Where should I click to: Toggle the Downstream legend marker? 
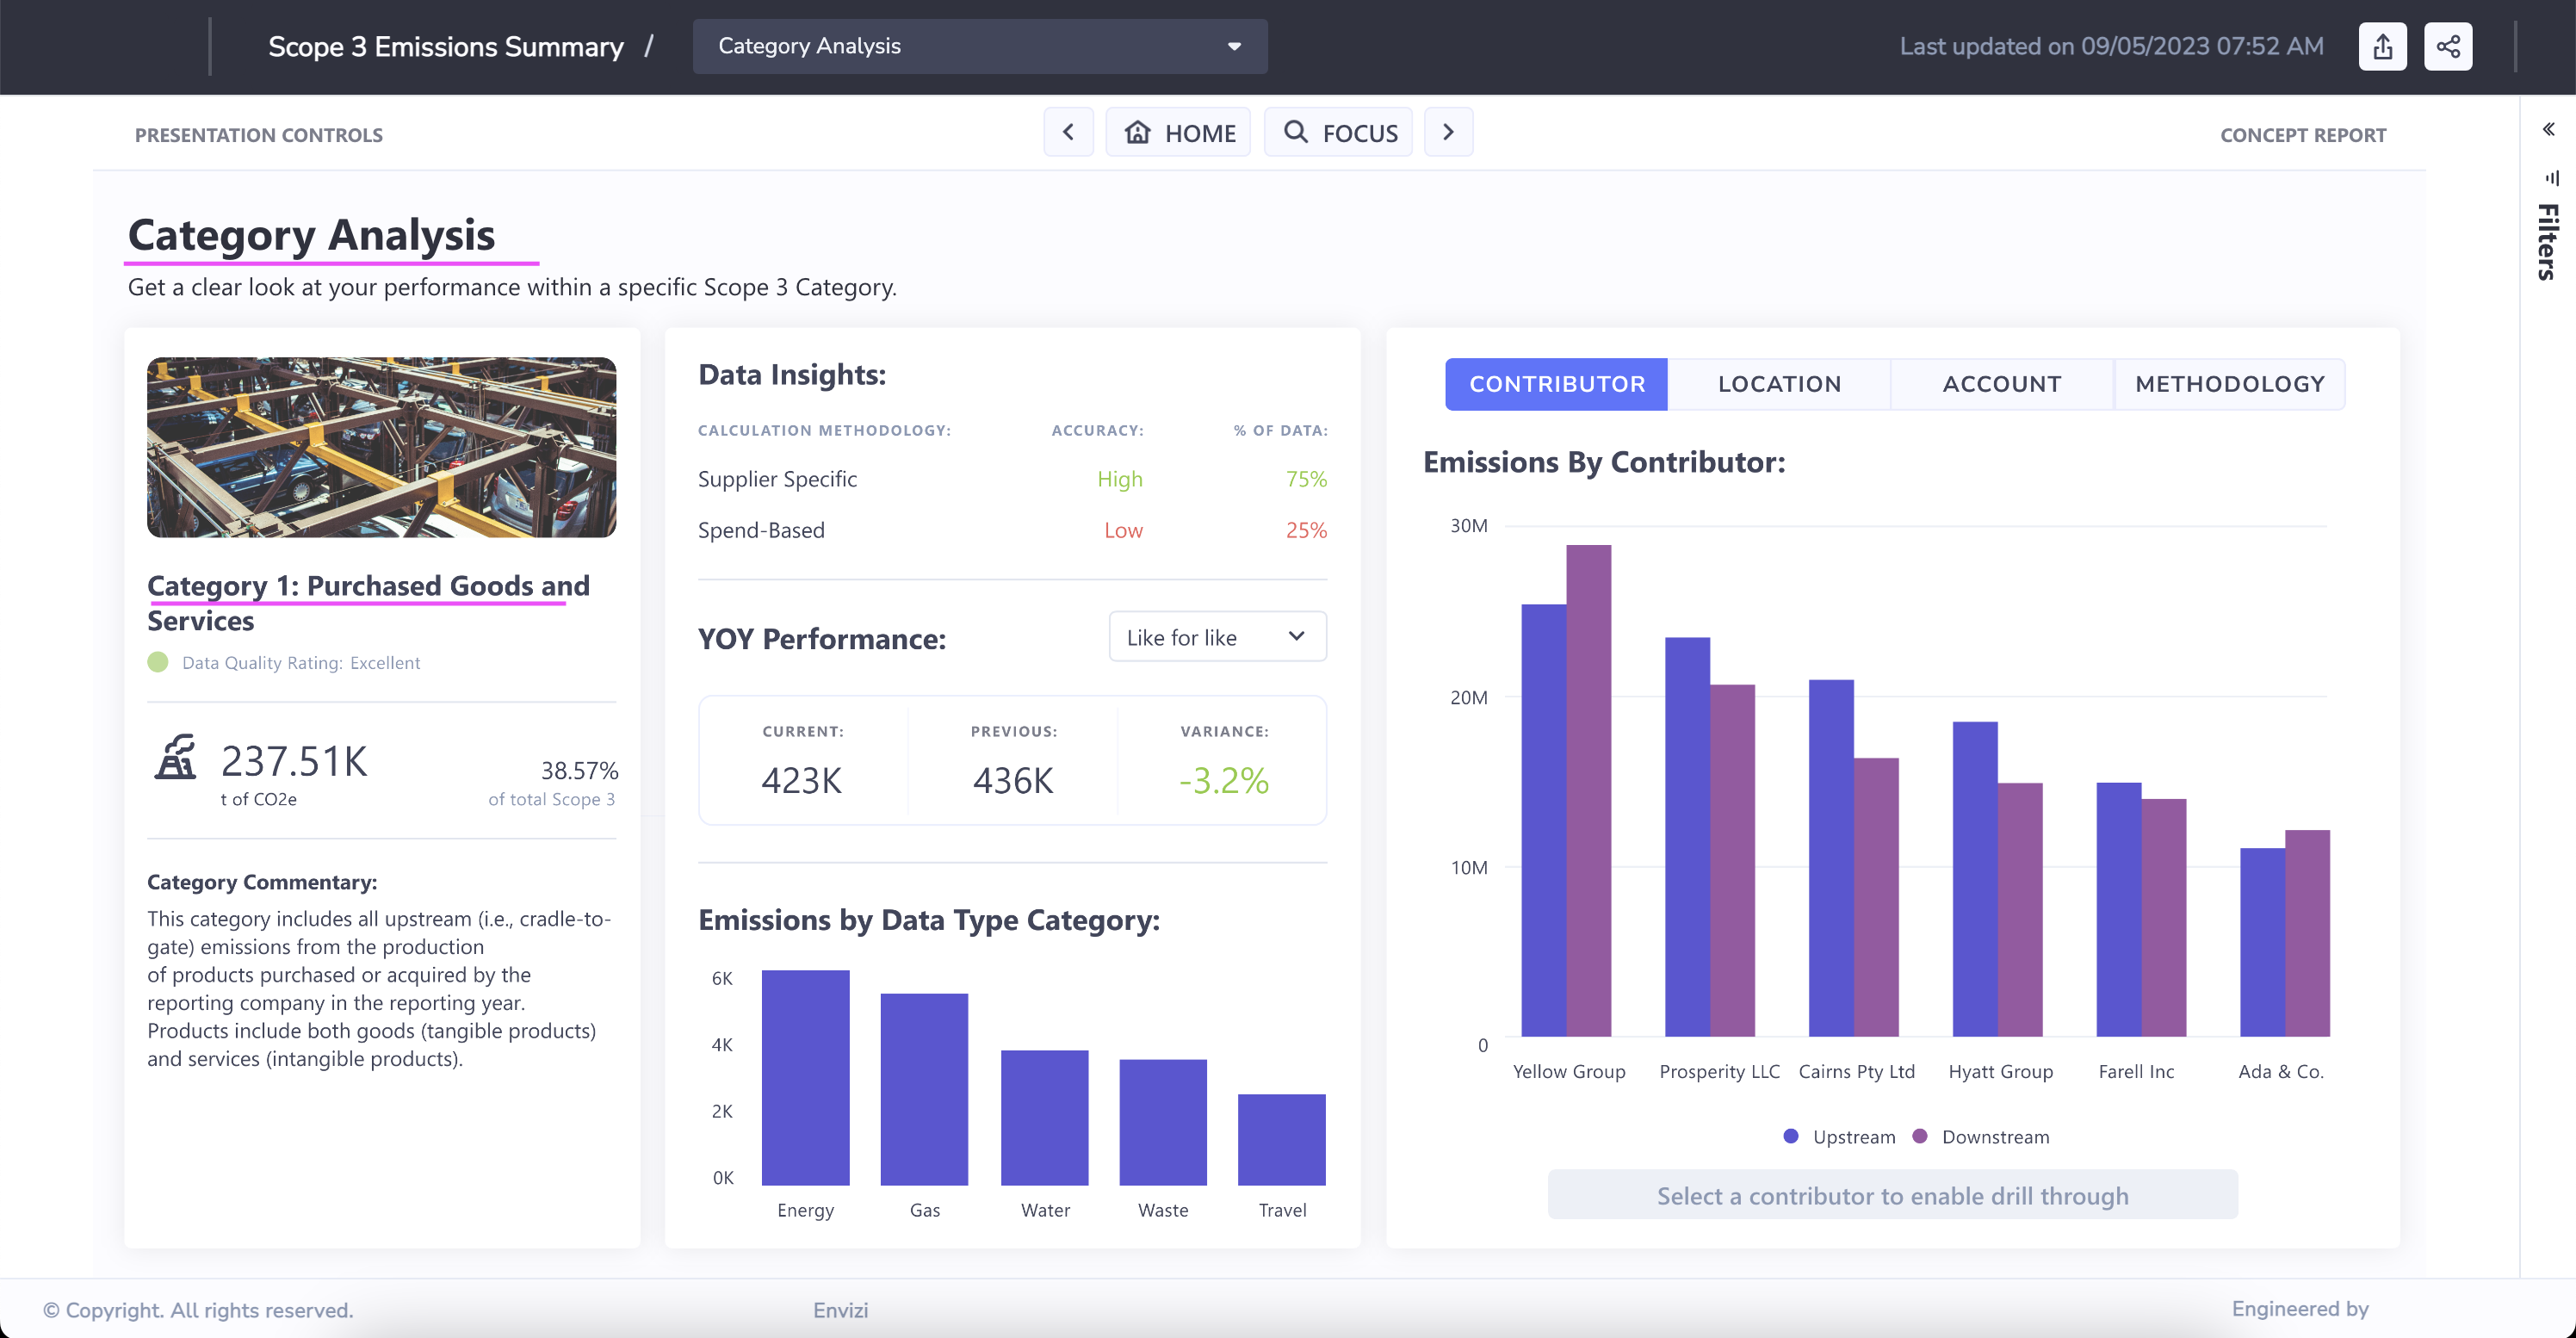1919,1136
